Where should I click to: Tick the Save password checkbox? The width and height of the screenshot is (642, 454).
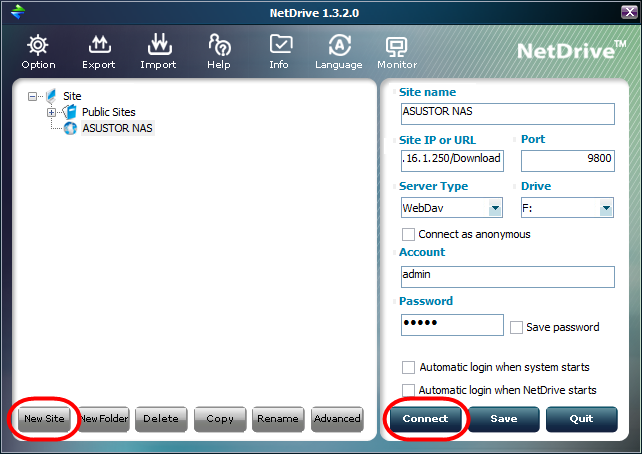516,328
